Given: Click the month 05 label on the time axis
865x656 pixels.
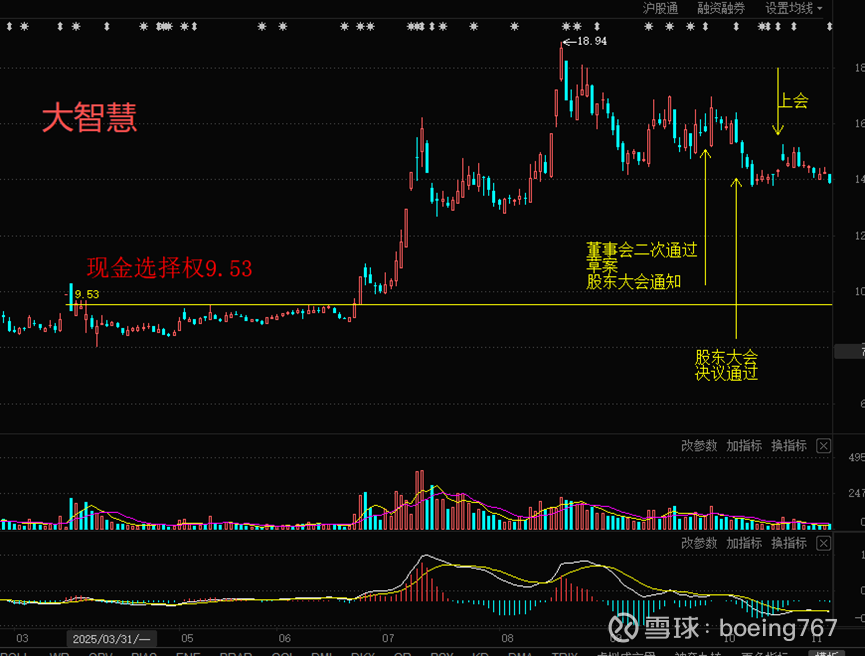Looking at the screenshot, I should pos(188,638).
